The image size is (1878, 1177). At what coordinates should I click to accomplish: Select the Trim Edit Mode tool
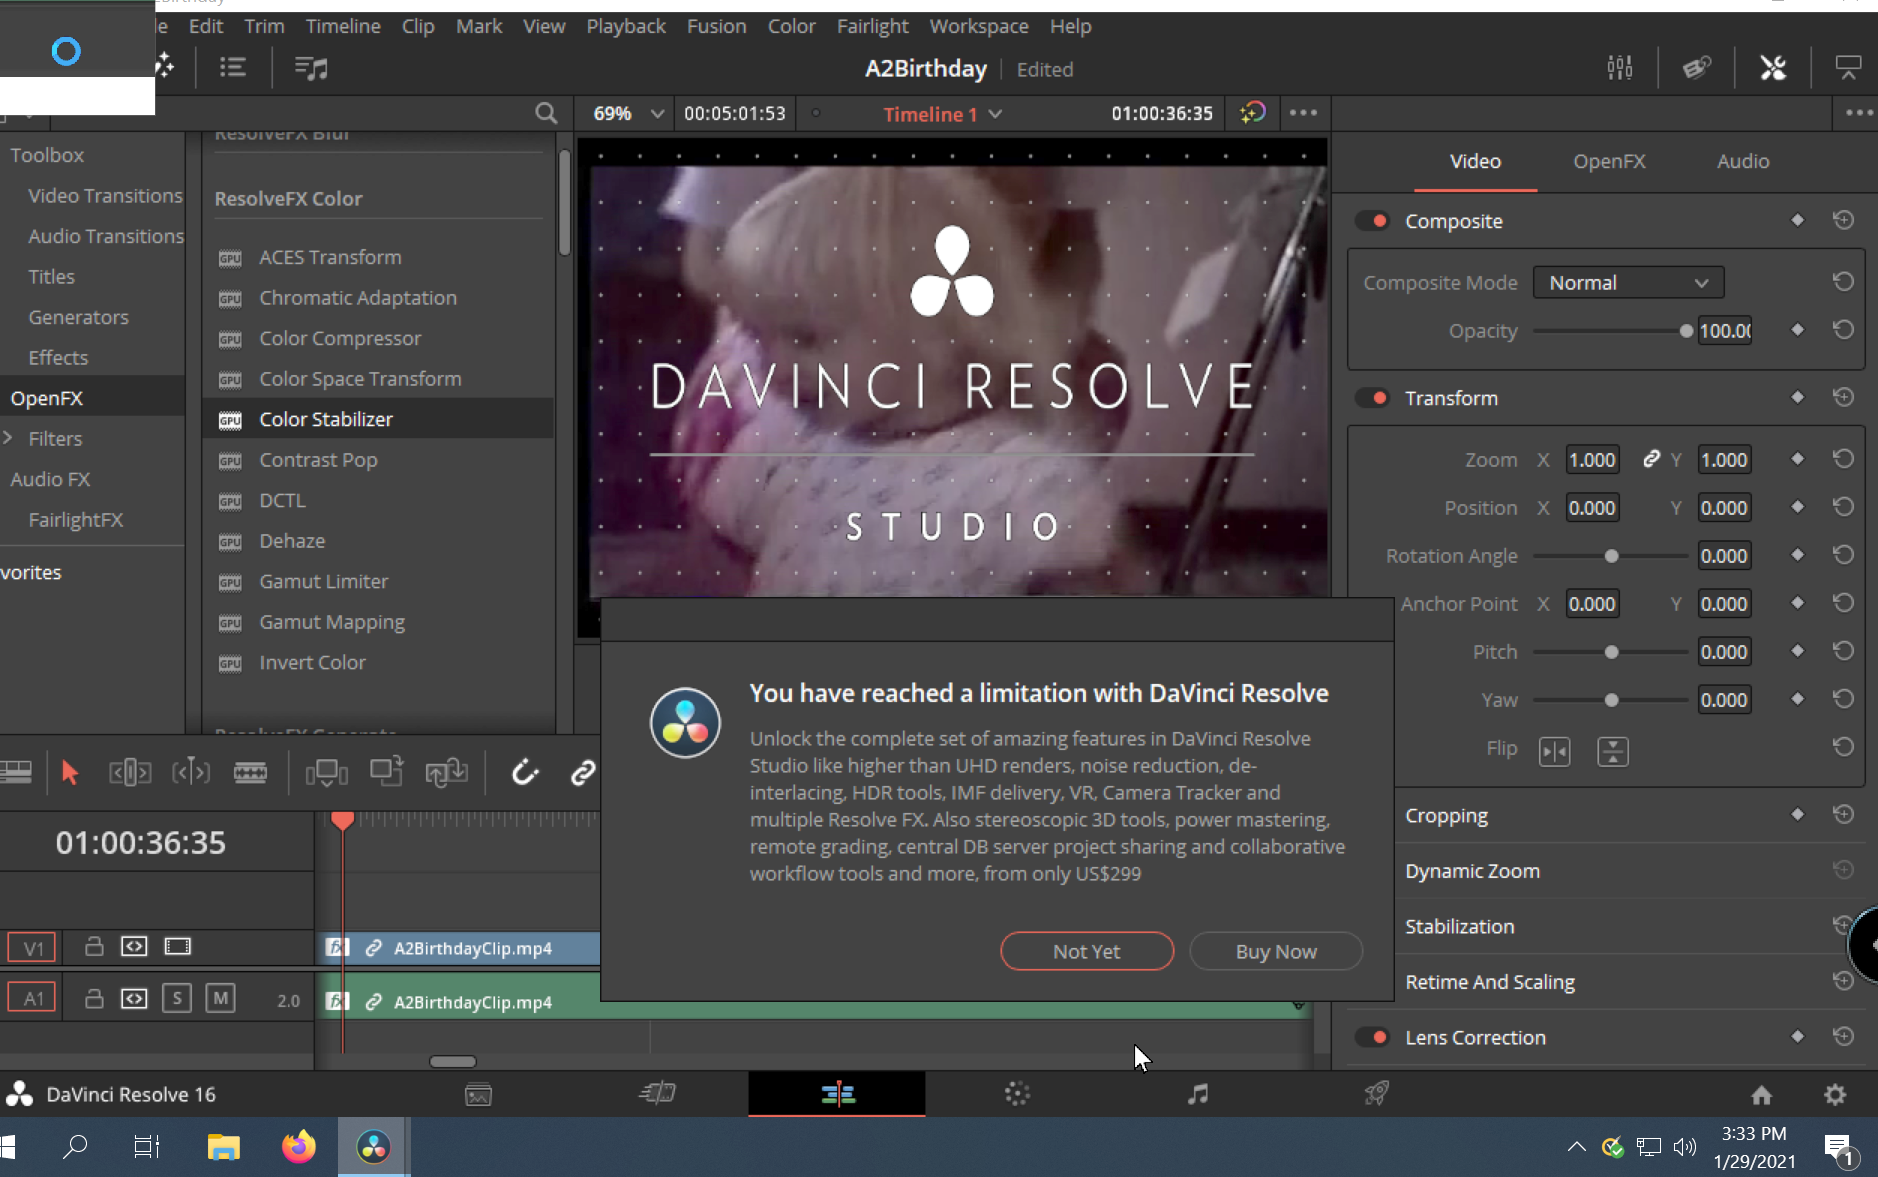[130, 773]
